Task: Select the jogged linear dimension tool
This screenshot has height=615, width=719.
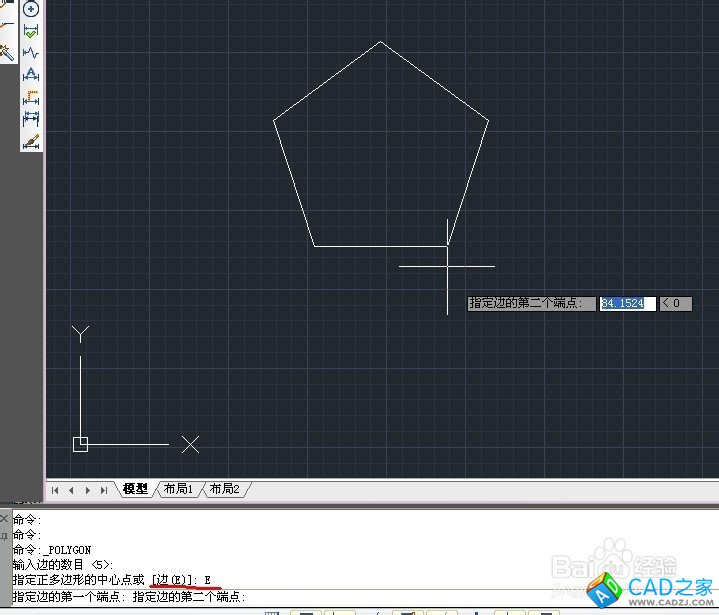Action: click(x=31, y=53)
